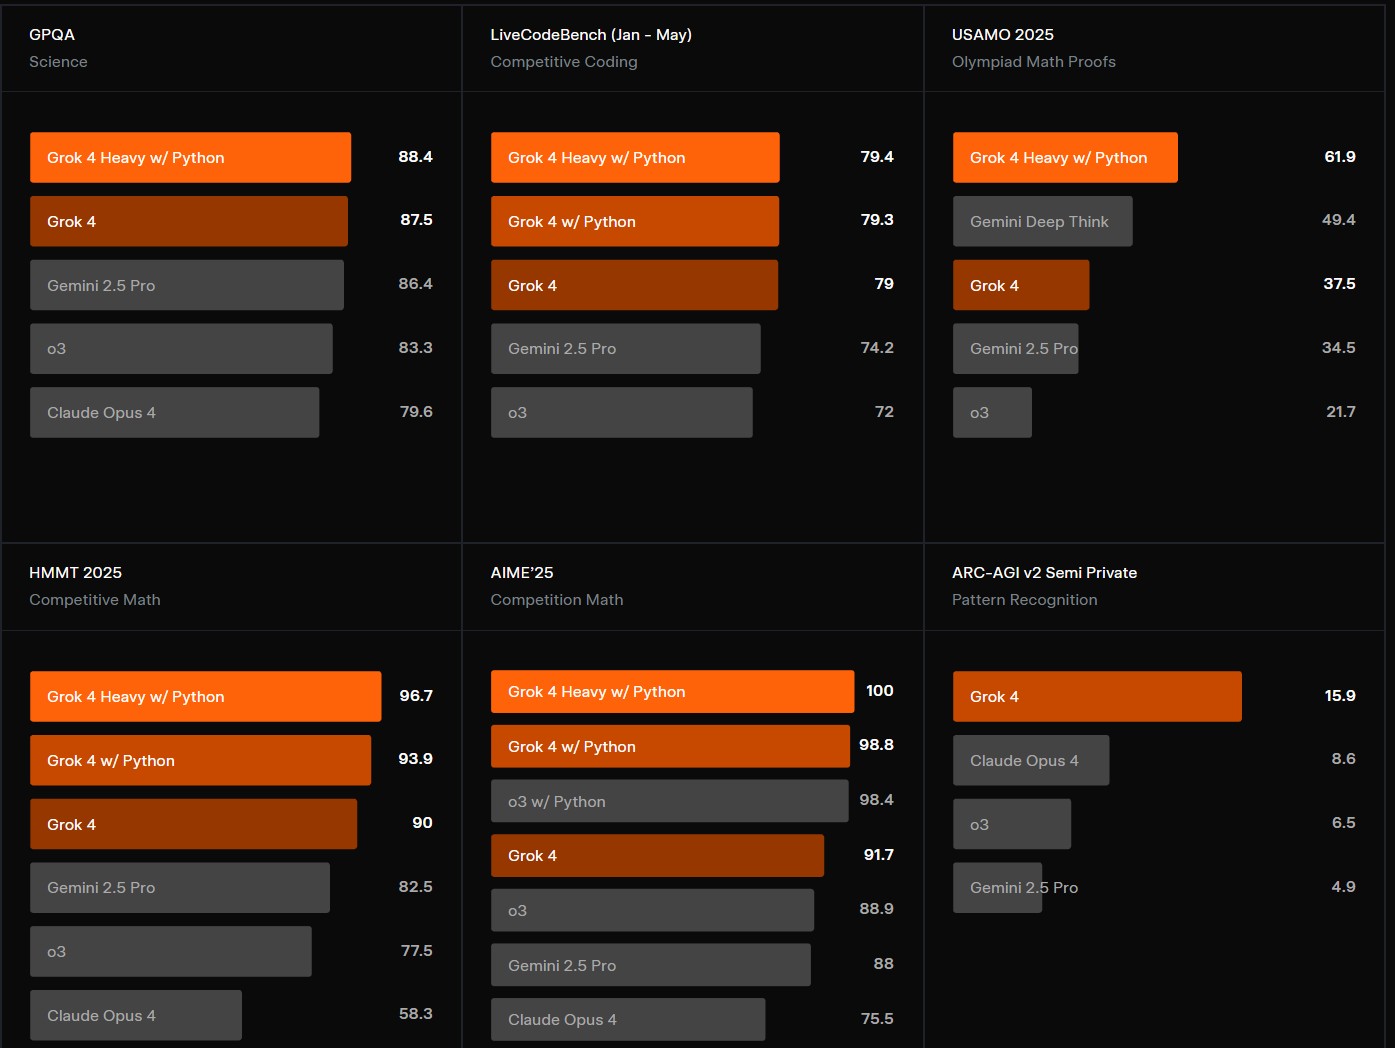Select the o3 score 72 in LiveCodeBench
The image size is (1395, 1048).
(884, 412)
